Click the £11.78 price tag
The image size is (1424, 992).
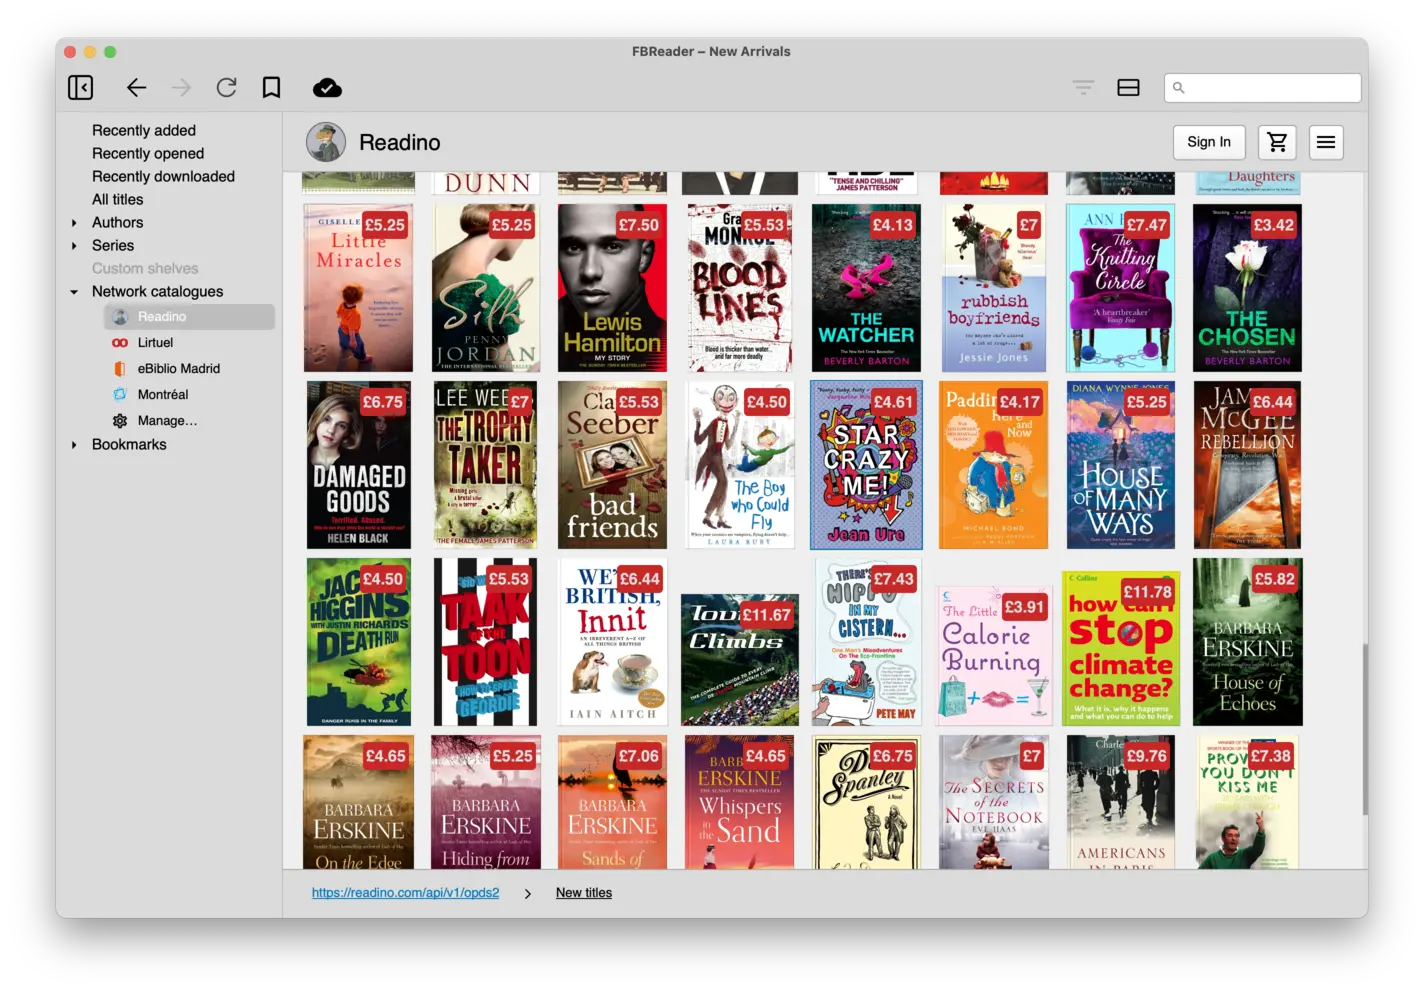[x=1148, y=592]
